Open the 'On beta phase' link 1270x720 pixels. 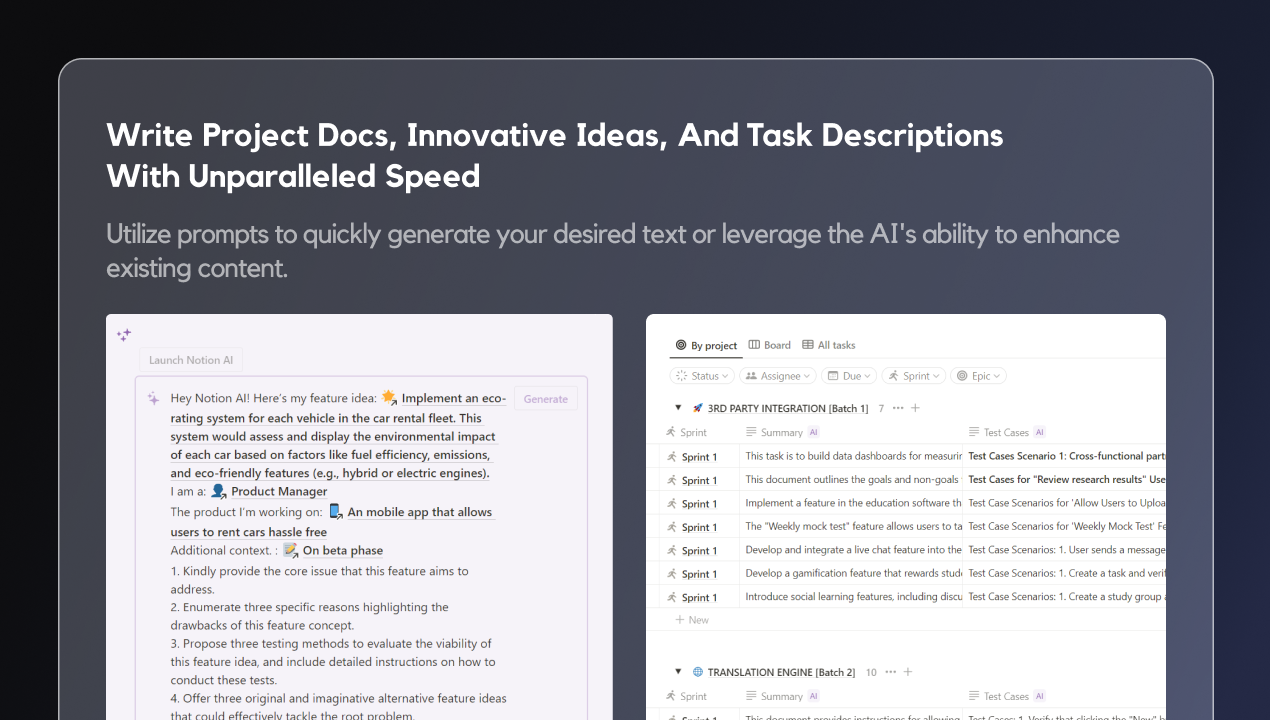343,551
